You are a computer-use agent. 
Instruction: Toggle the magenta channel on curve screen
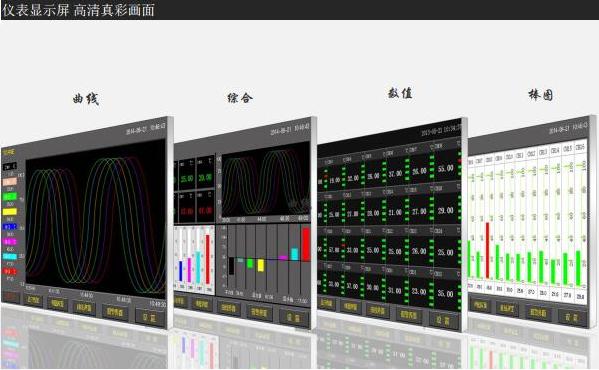[x=10, y=242]
